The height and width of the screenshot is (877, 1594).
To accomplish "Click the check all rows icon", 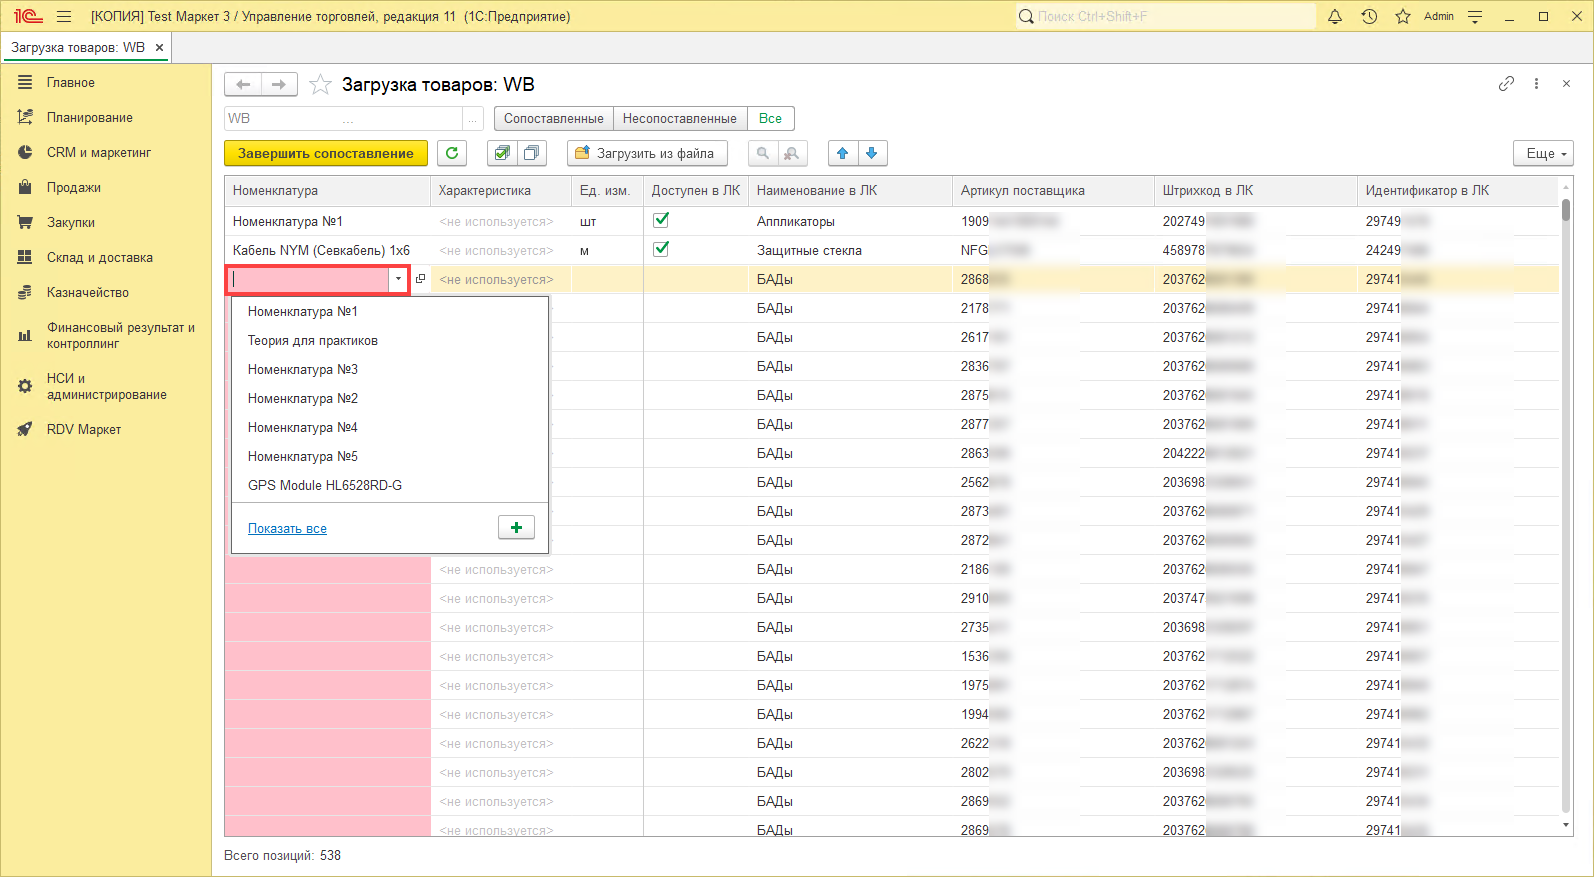I will coord(502,153).
